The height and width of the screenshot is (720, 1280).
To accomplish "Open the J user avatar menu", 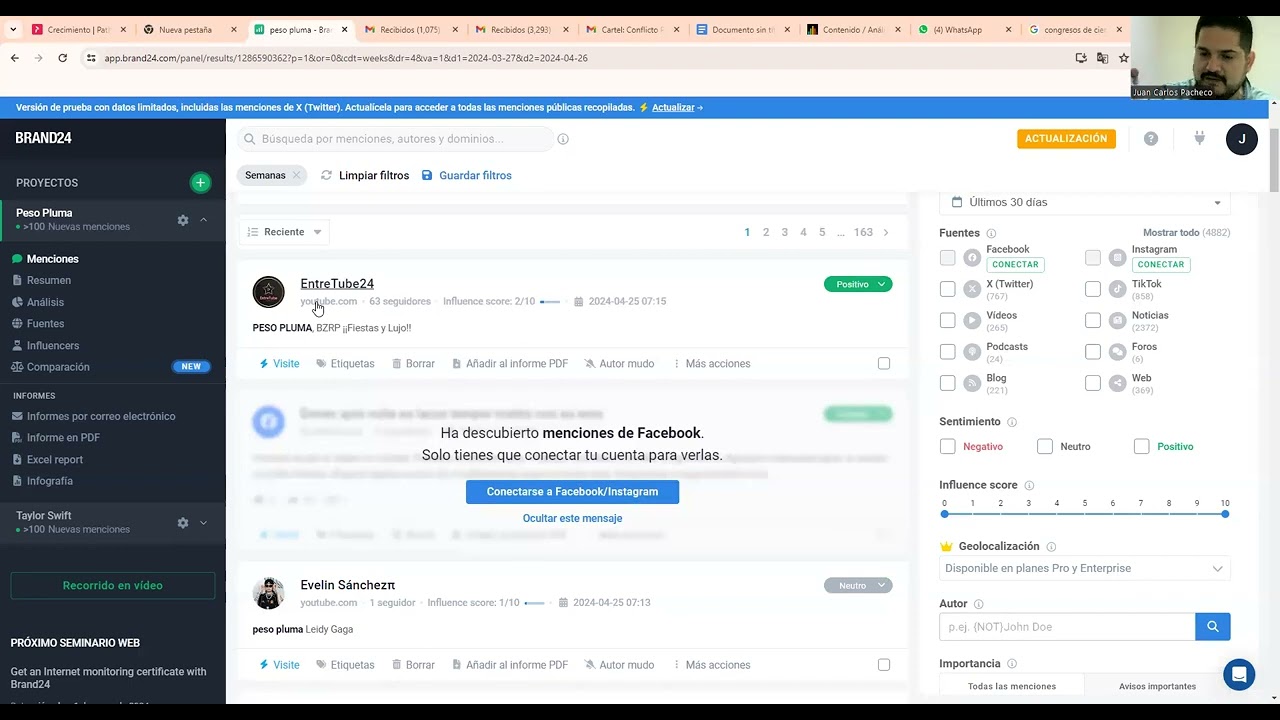I will 1242,139.
